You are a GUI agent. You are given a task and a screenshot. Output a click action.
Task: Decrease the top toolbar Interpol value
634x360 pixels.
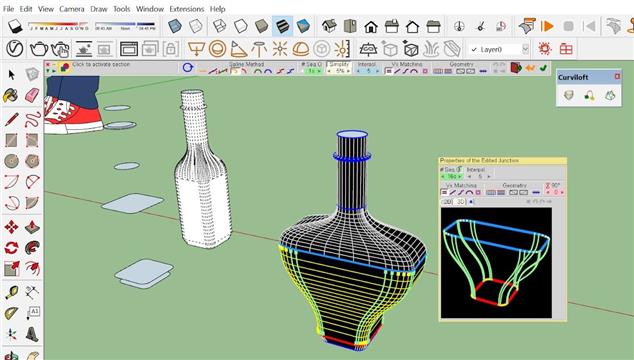click(358, 71)
